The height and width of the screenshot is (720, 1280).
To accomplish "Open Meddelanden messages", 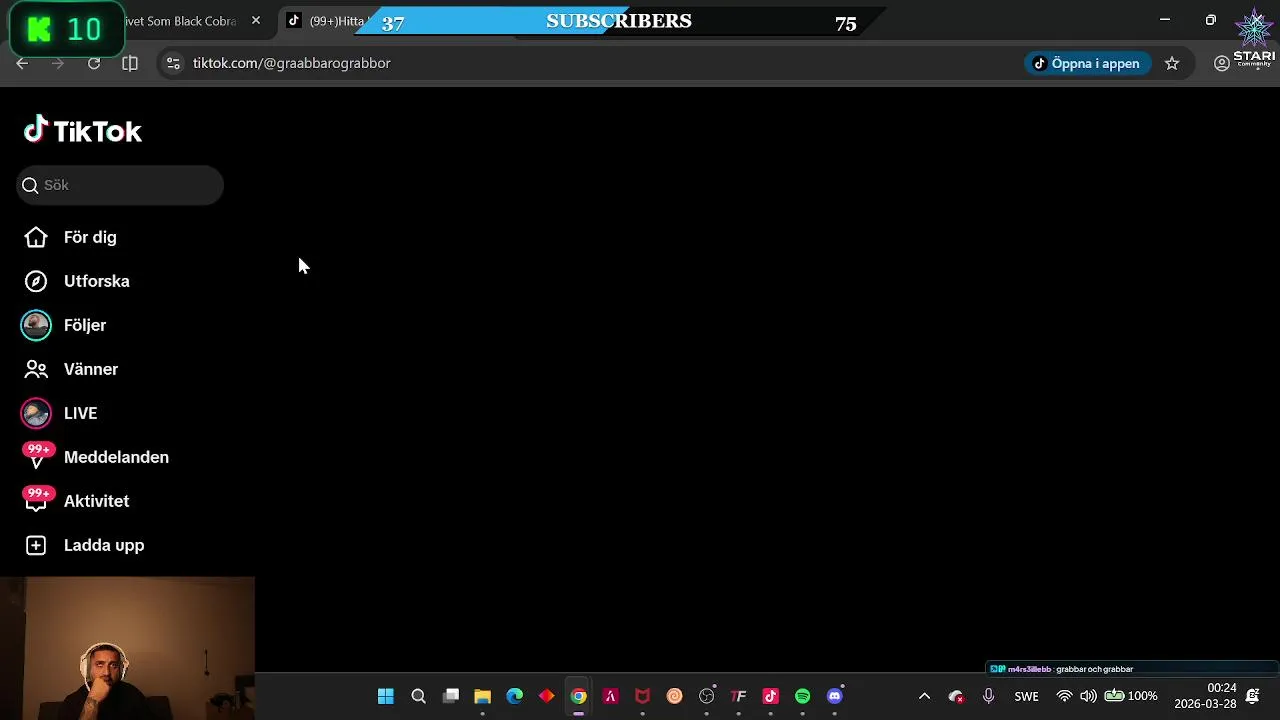I will click(x=116, y=457).
